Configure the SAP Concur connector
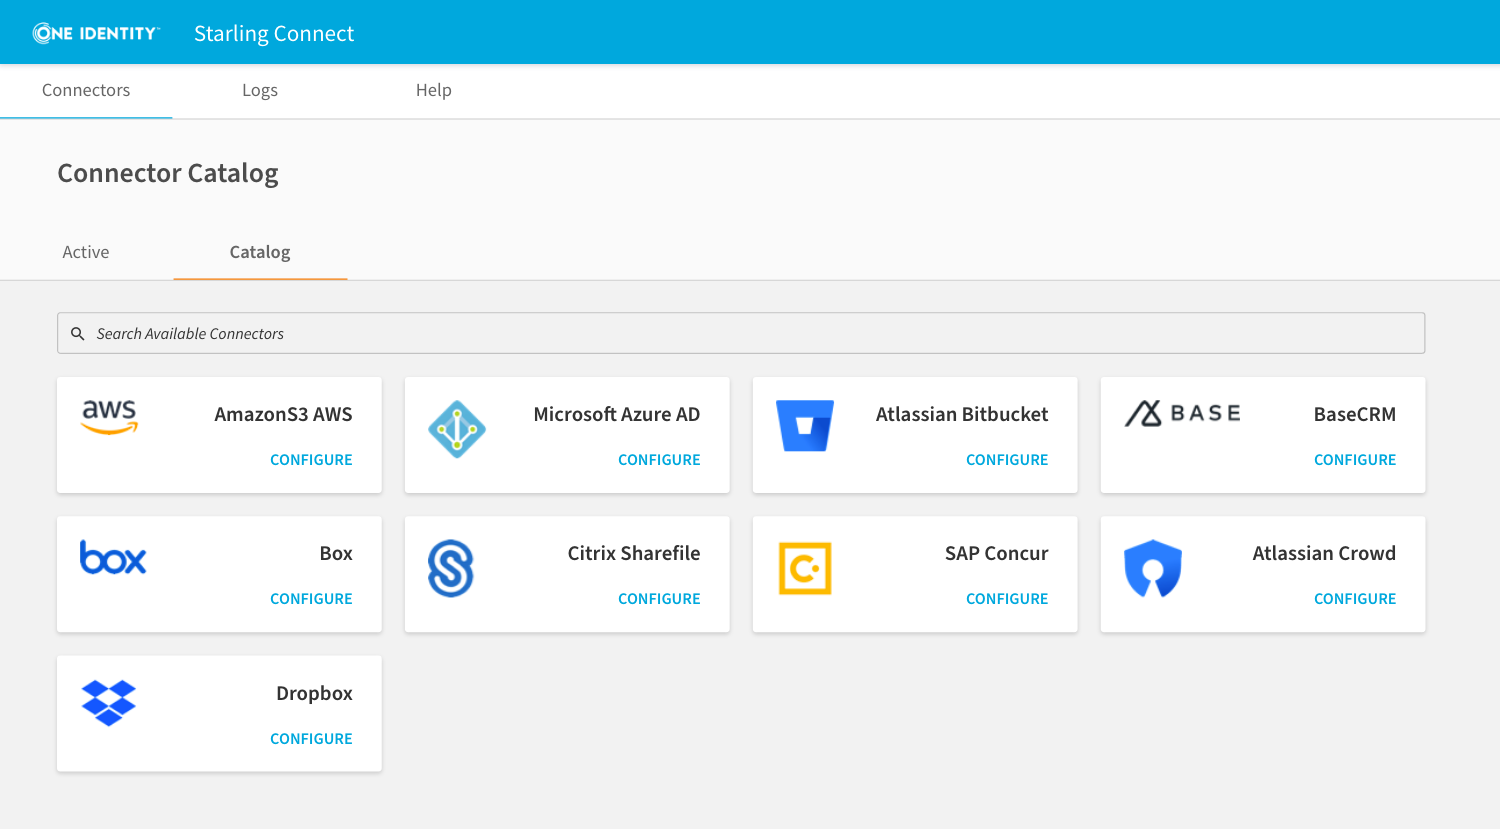This screenshot has height=829, width=1500. (1007, 599)
